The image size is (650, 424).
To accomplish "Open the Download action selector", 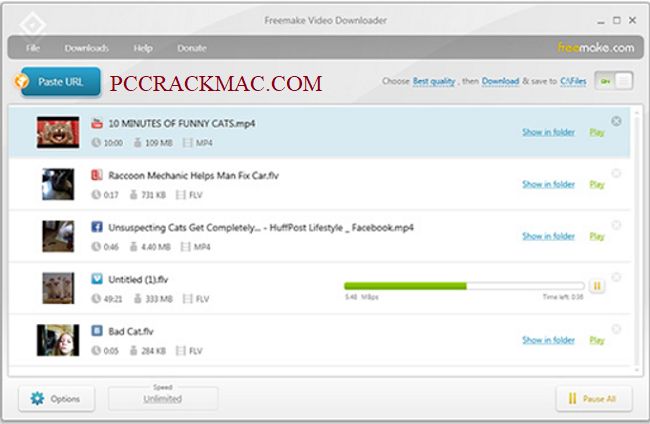I will click(x=500, y=82).
